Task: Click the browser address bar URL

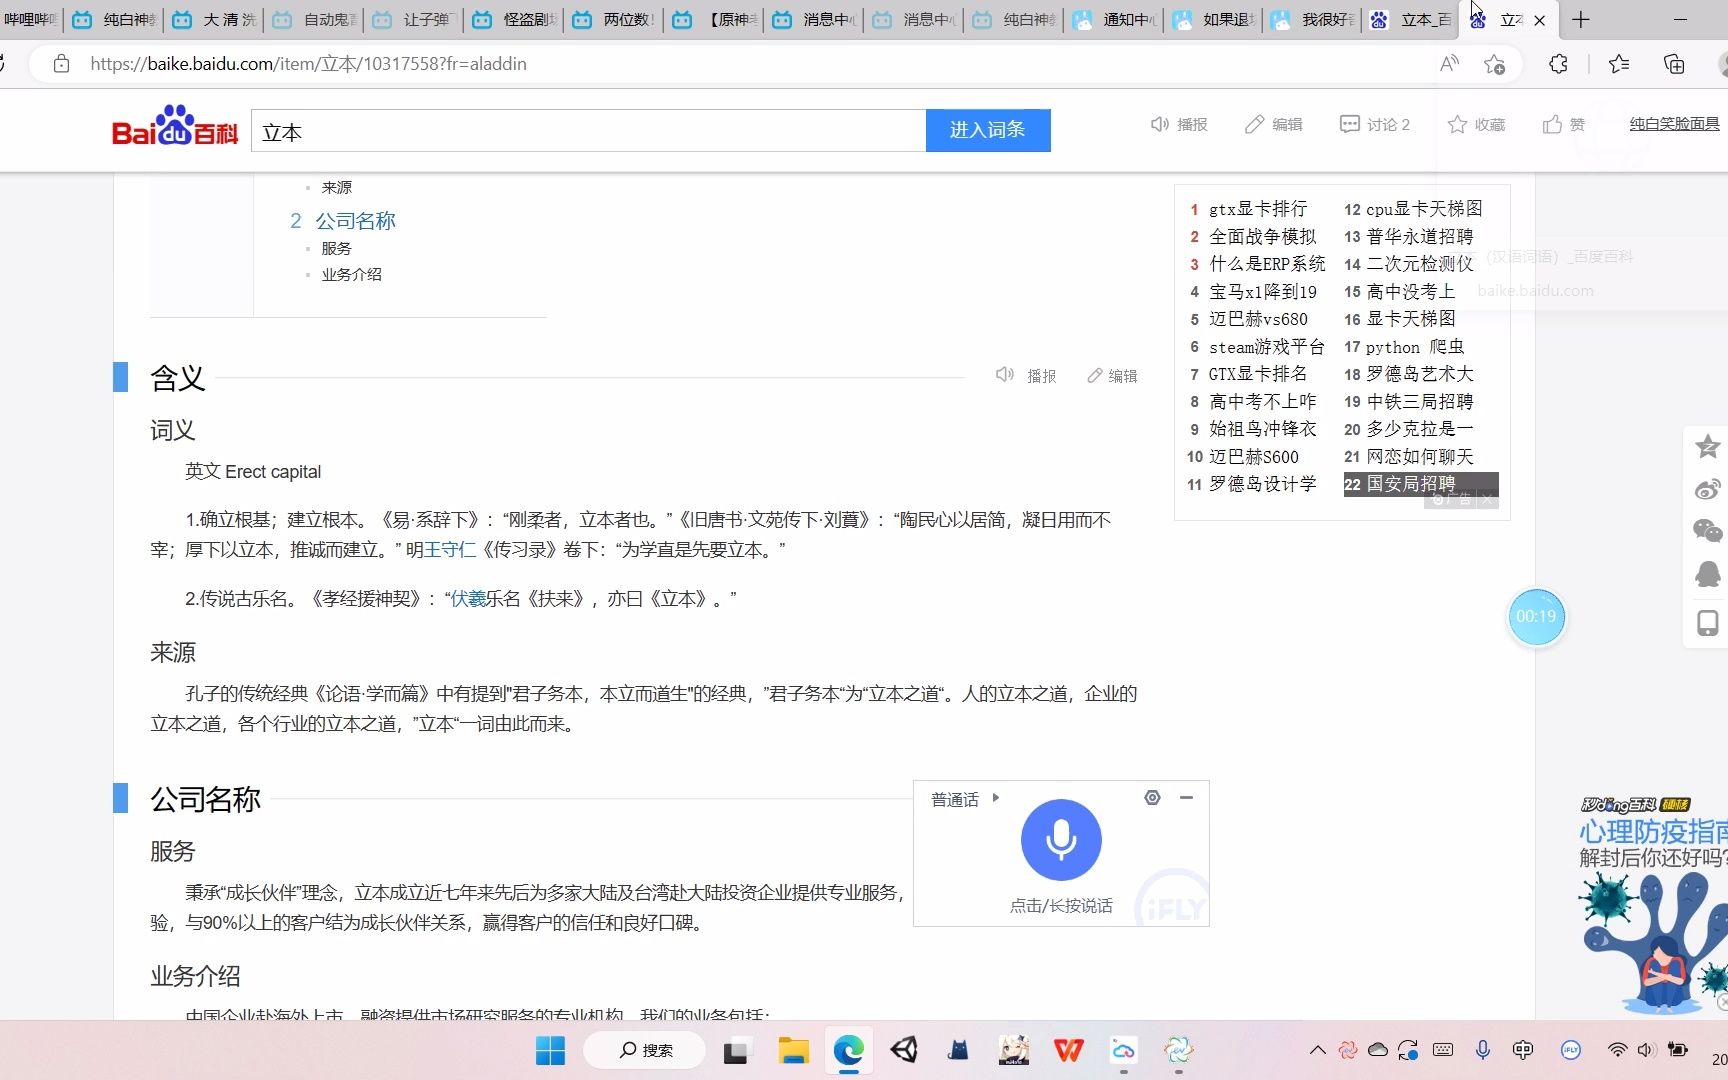Action: click(x=308, y=64)
